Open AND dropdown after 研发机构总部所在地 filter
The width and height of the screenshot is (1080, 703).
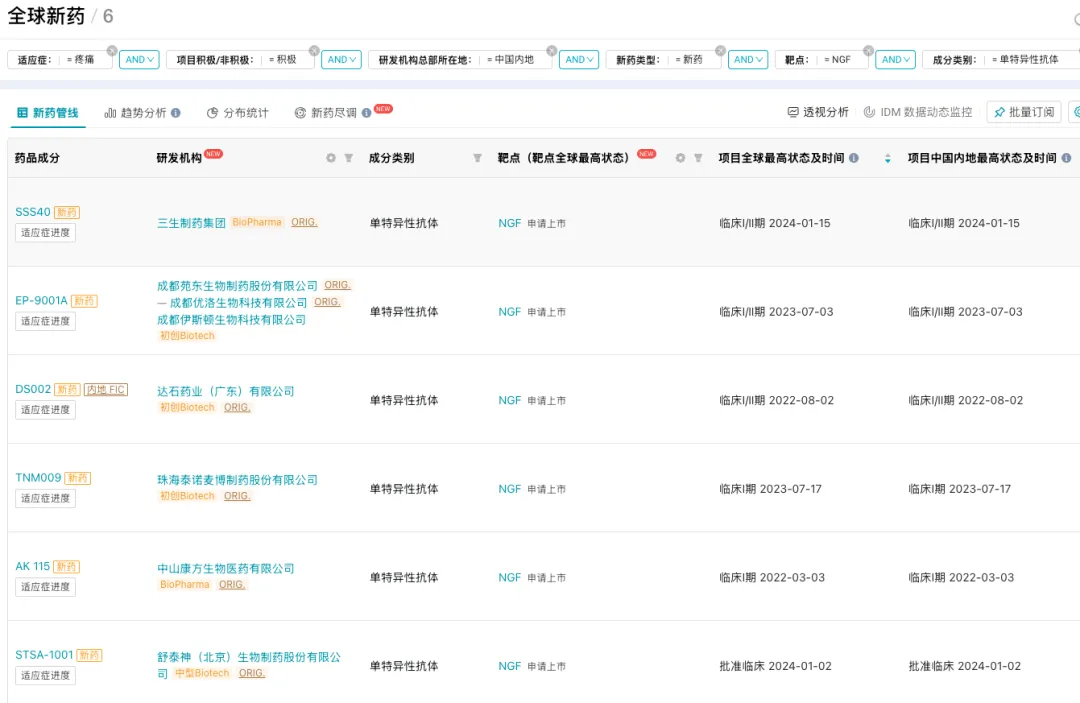578,60
